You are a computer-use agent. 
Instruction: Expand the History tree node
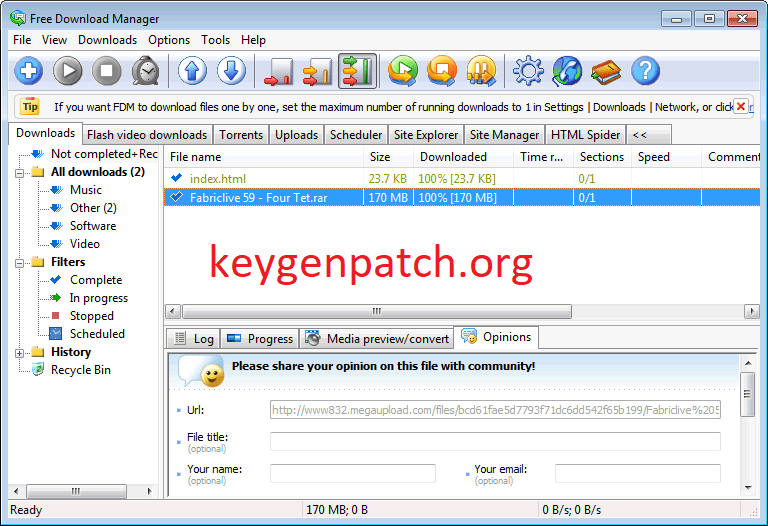pyautogui.click(x=19, y=353)
